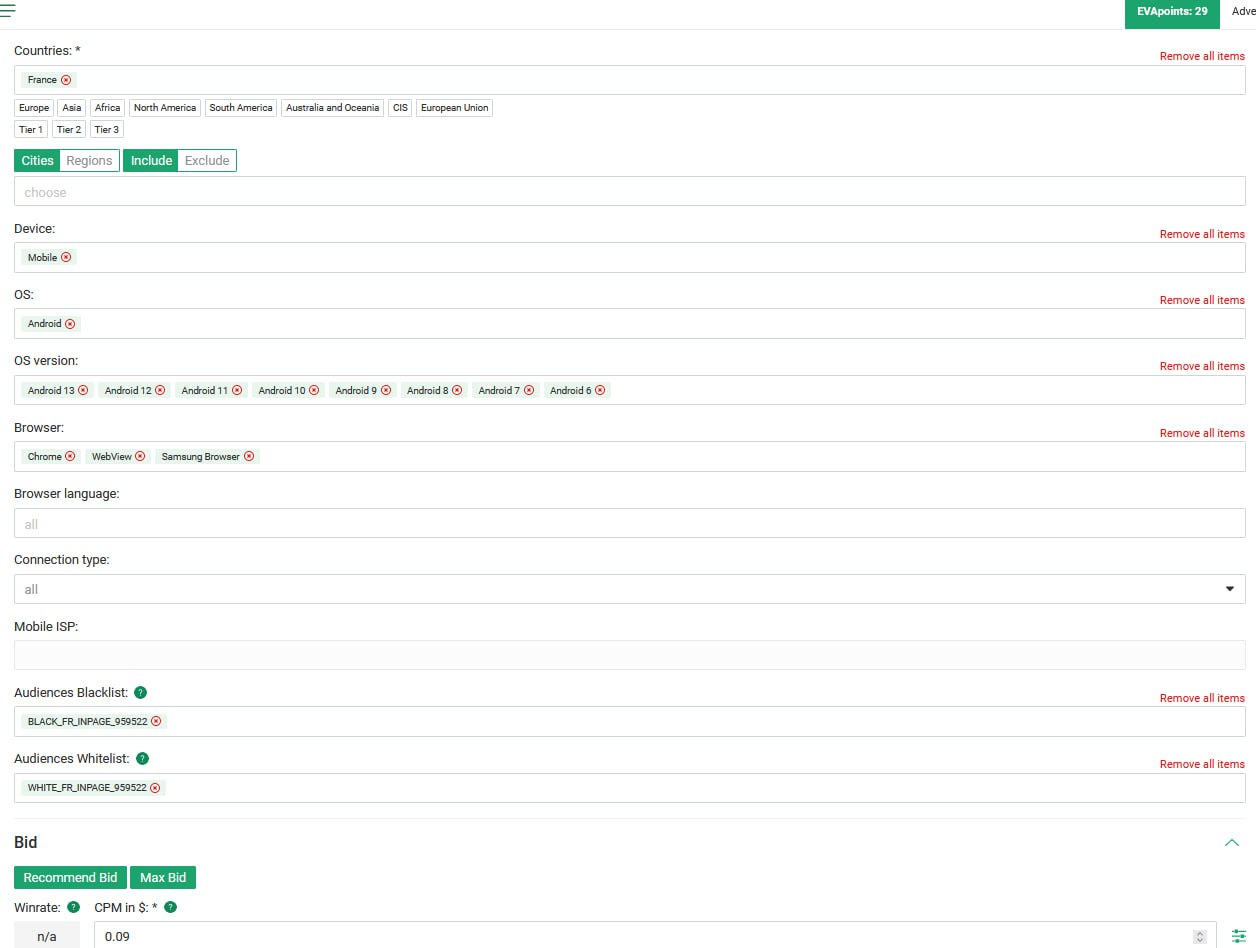The width and height of the screenshot is (1256, 948).
Task: Add CIS country group
Action: tap(401, 108)
